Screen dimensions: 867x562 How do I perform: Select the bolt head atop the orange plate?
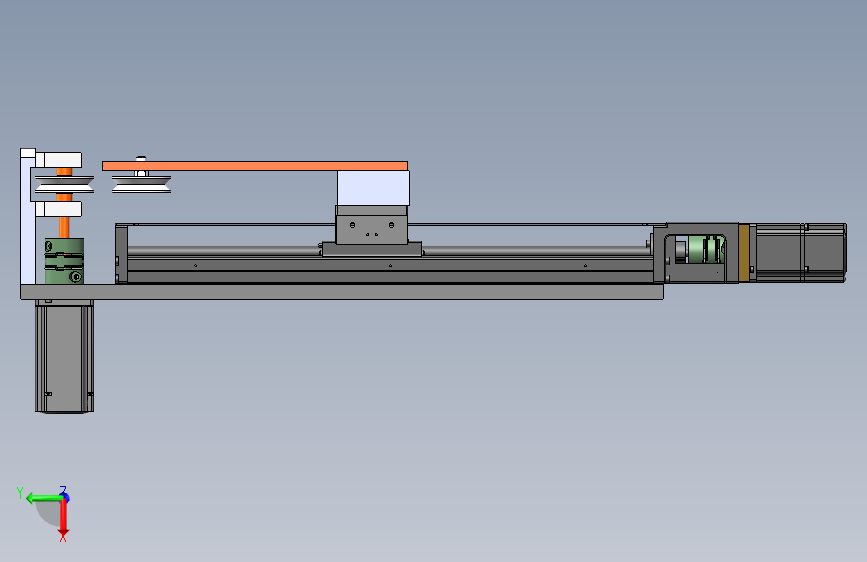(x=142, y=159)
